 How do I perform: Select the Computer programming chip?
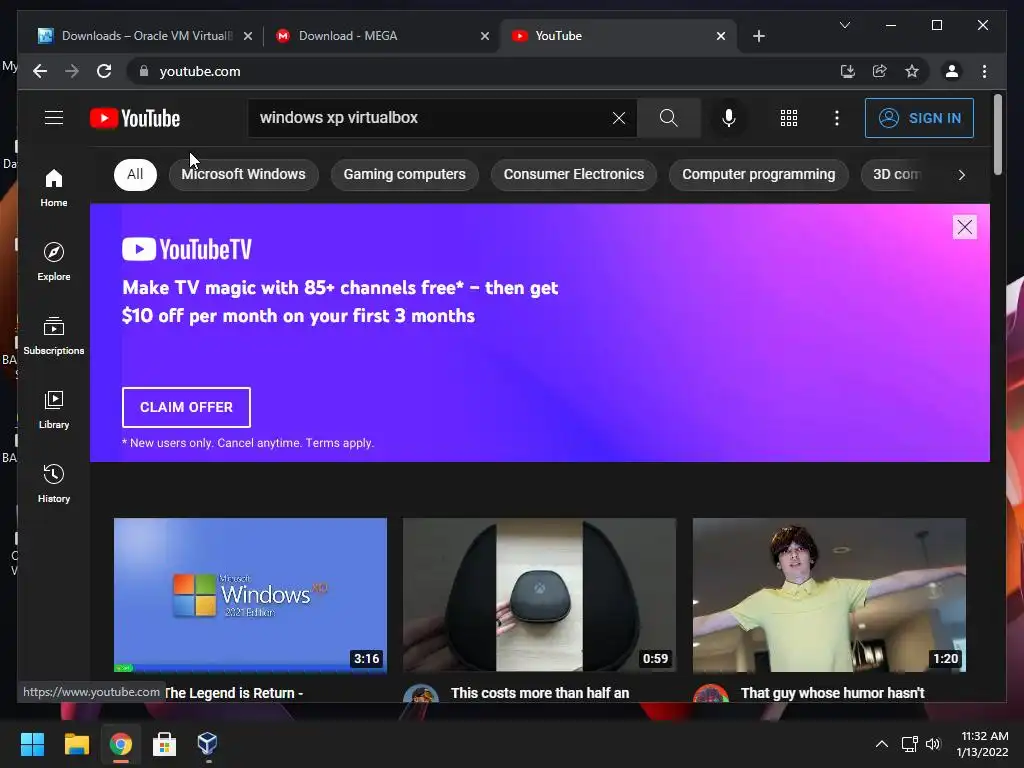[x=758, y=174]
